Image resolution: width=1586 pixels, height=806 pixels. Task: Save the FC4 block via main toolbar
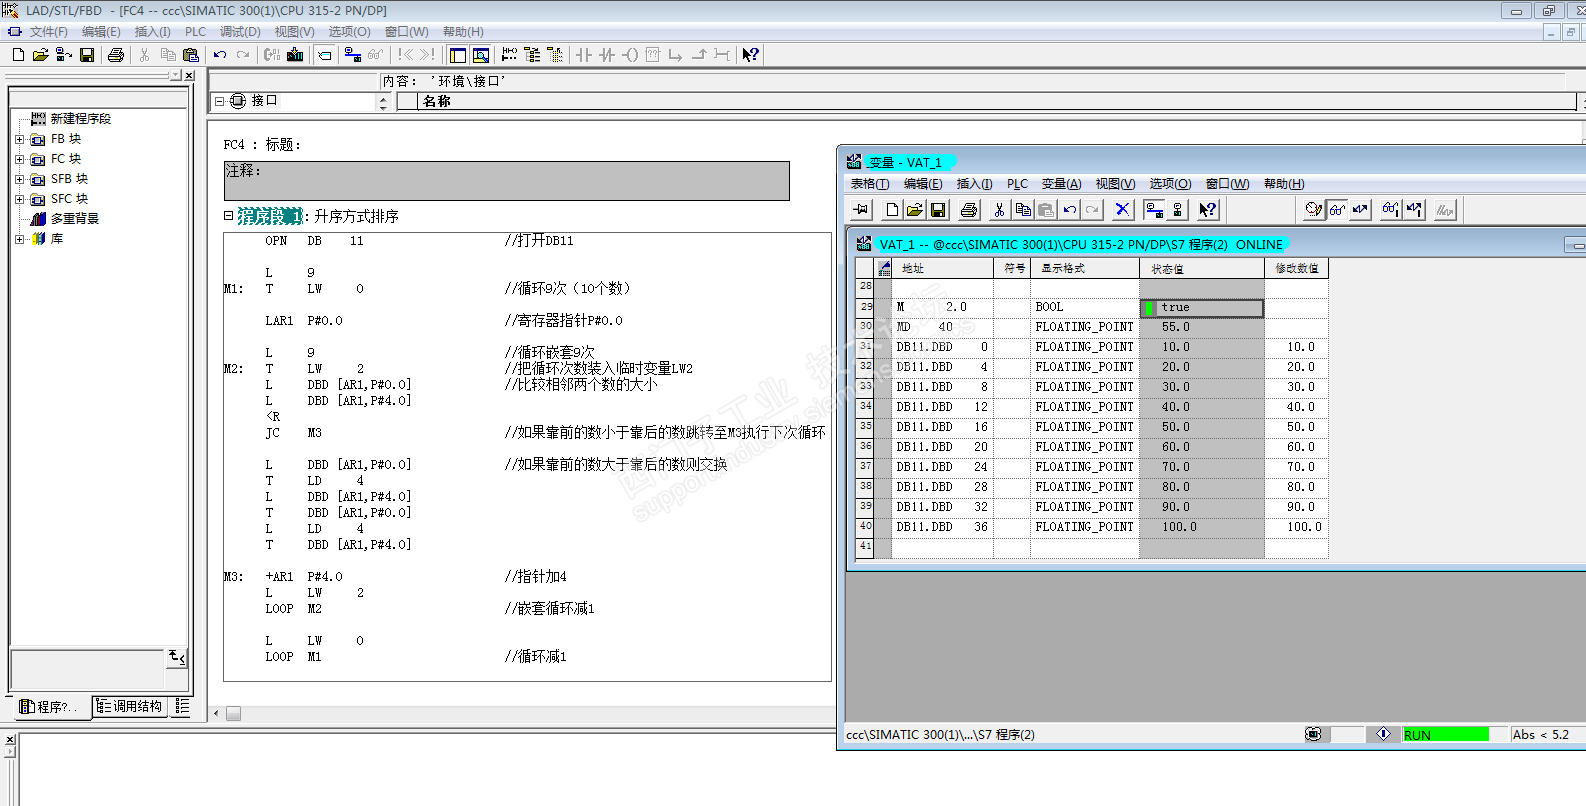tap(87, 55)
